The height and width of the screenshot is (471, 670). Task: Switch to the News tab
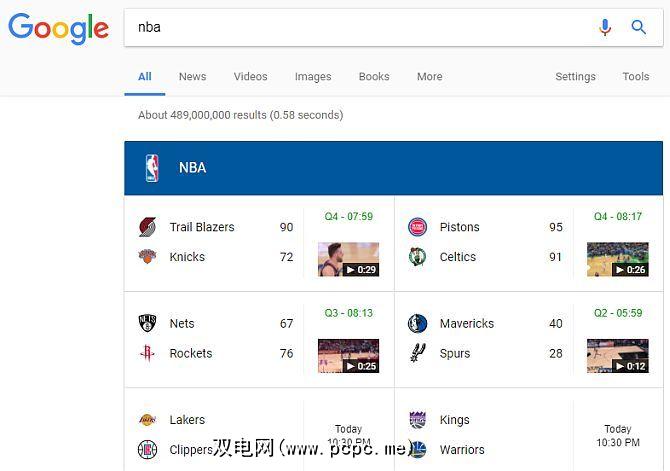192,77
